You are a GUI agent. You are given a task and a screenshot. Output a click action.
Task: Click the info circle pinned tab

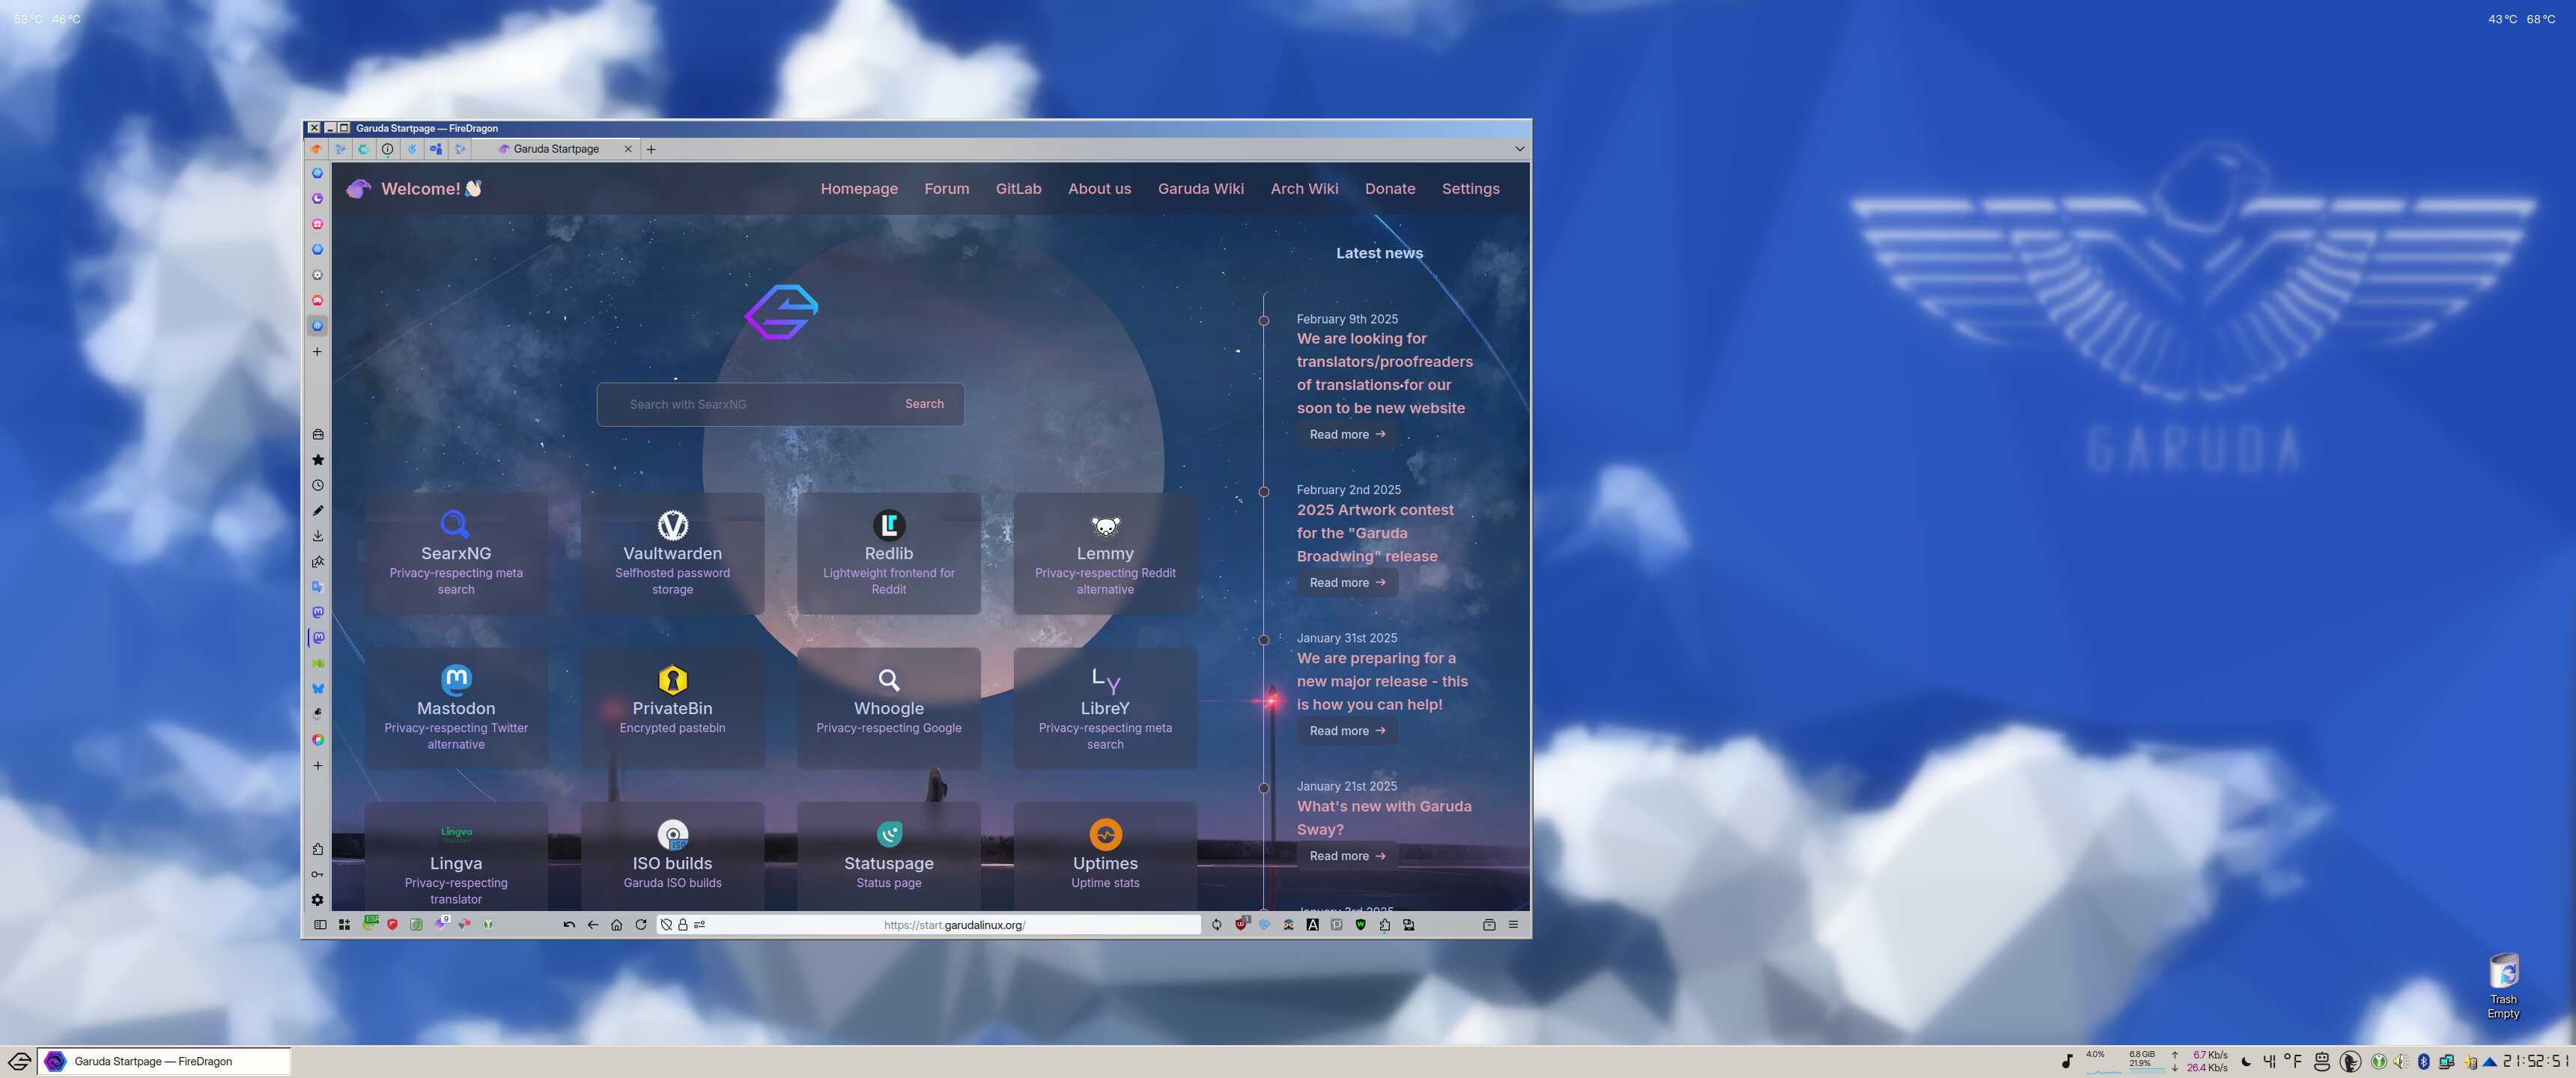[387, 149]
